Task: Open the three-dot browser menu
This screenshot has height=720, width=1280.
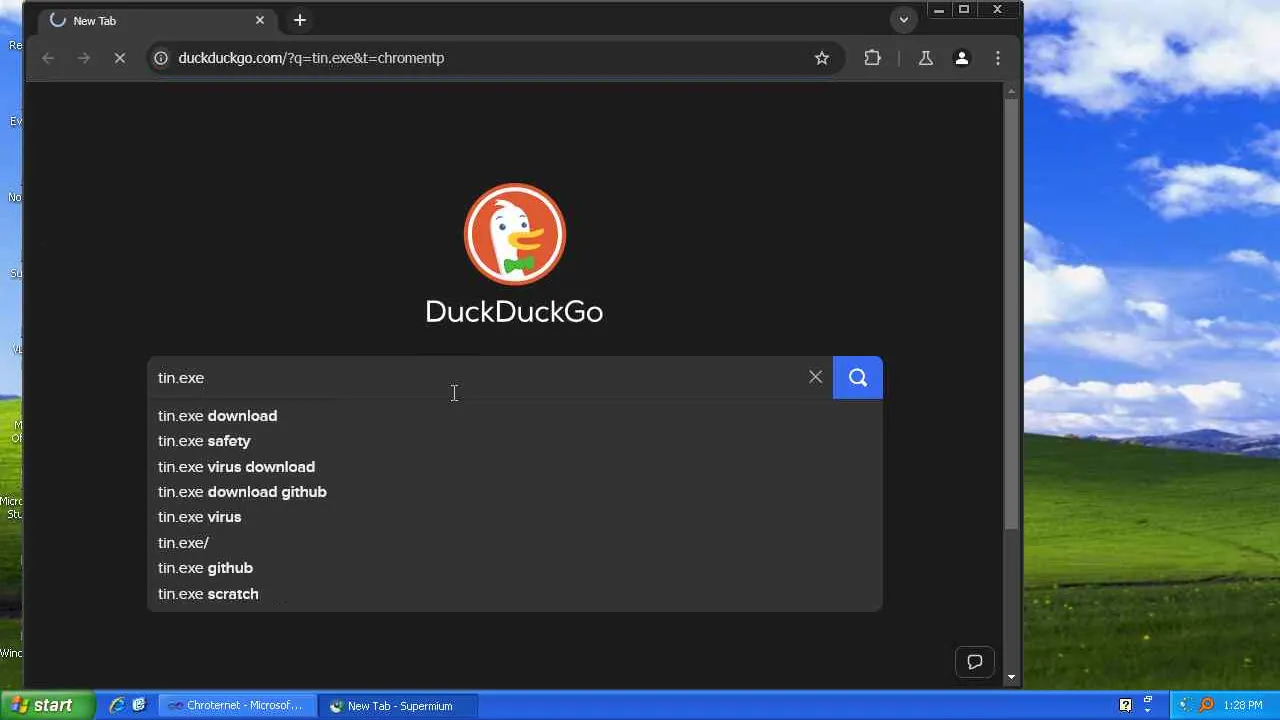Action: coord(998,58)
